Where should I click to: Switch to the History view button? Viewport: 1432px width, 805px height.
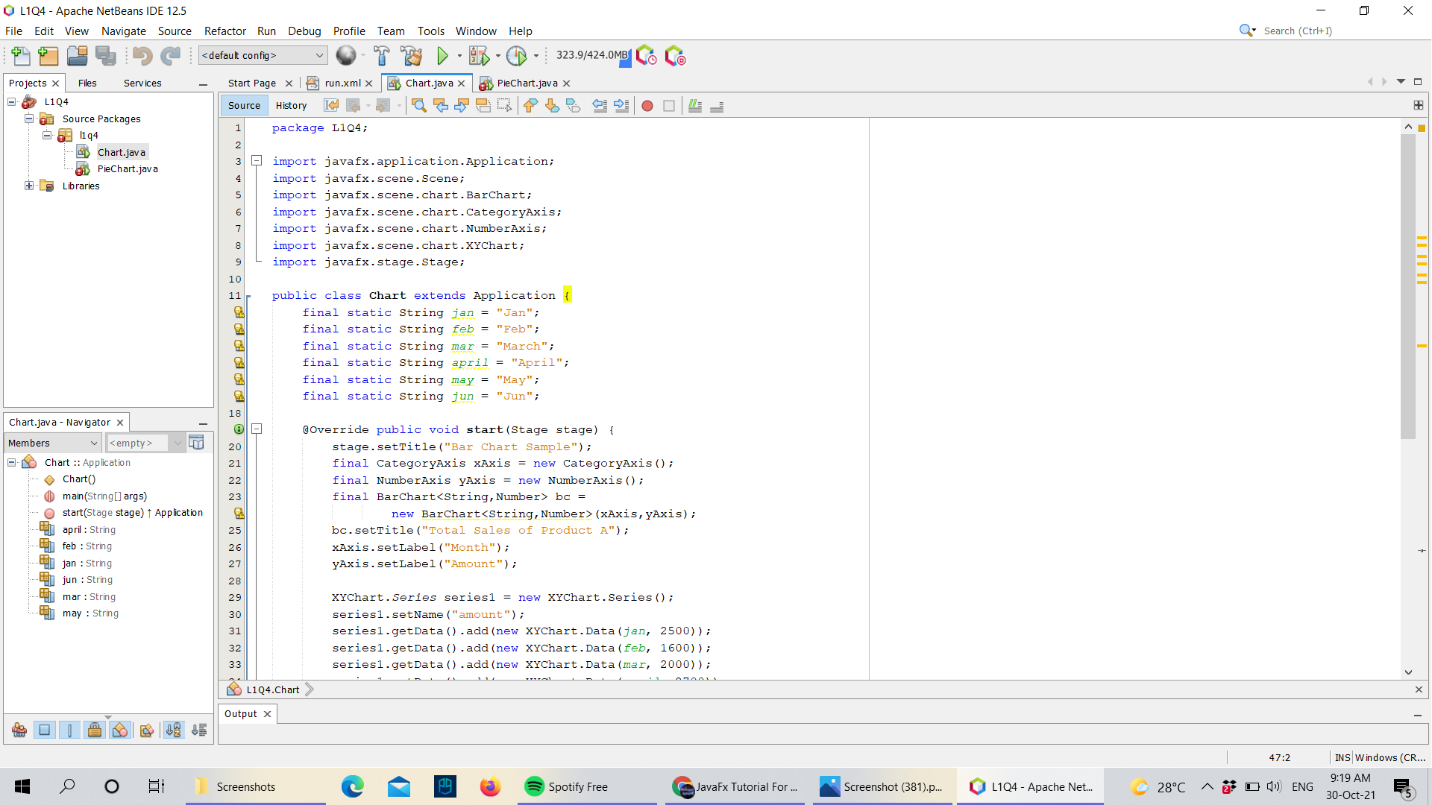click(x=291, y=105)
